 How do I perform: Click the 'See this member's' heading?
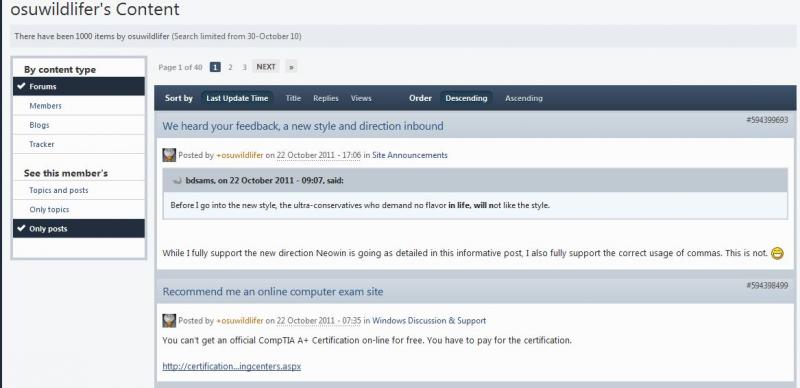click(66, 173)
